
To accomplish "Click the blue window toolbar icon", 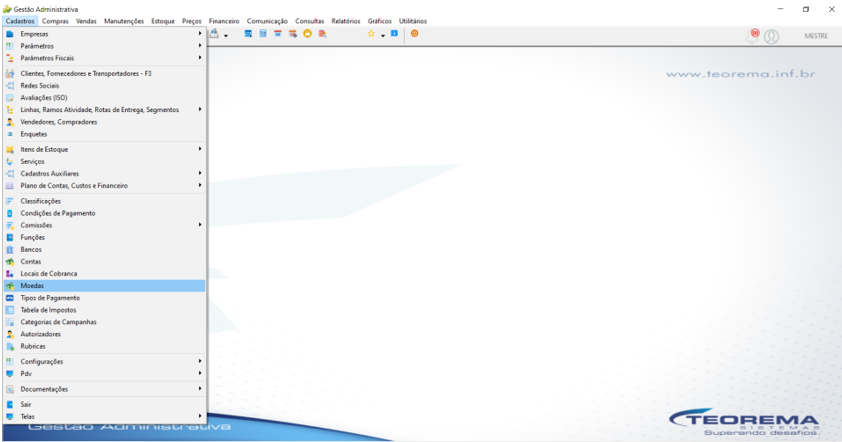I will point(248,34).
